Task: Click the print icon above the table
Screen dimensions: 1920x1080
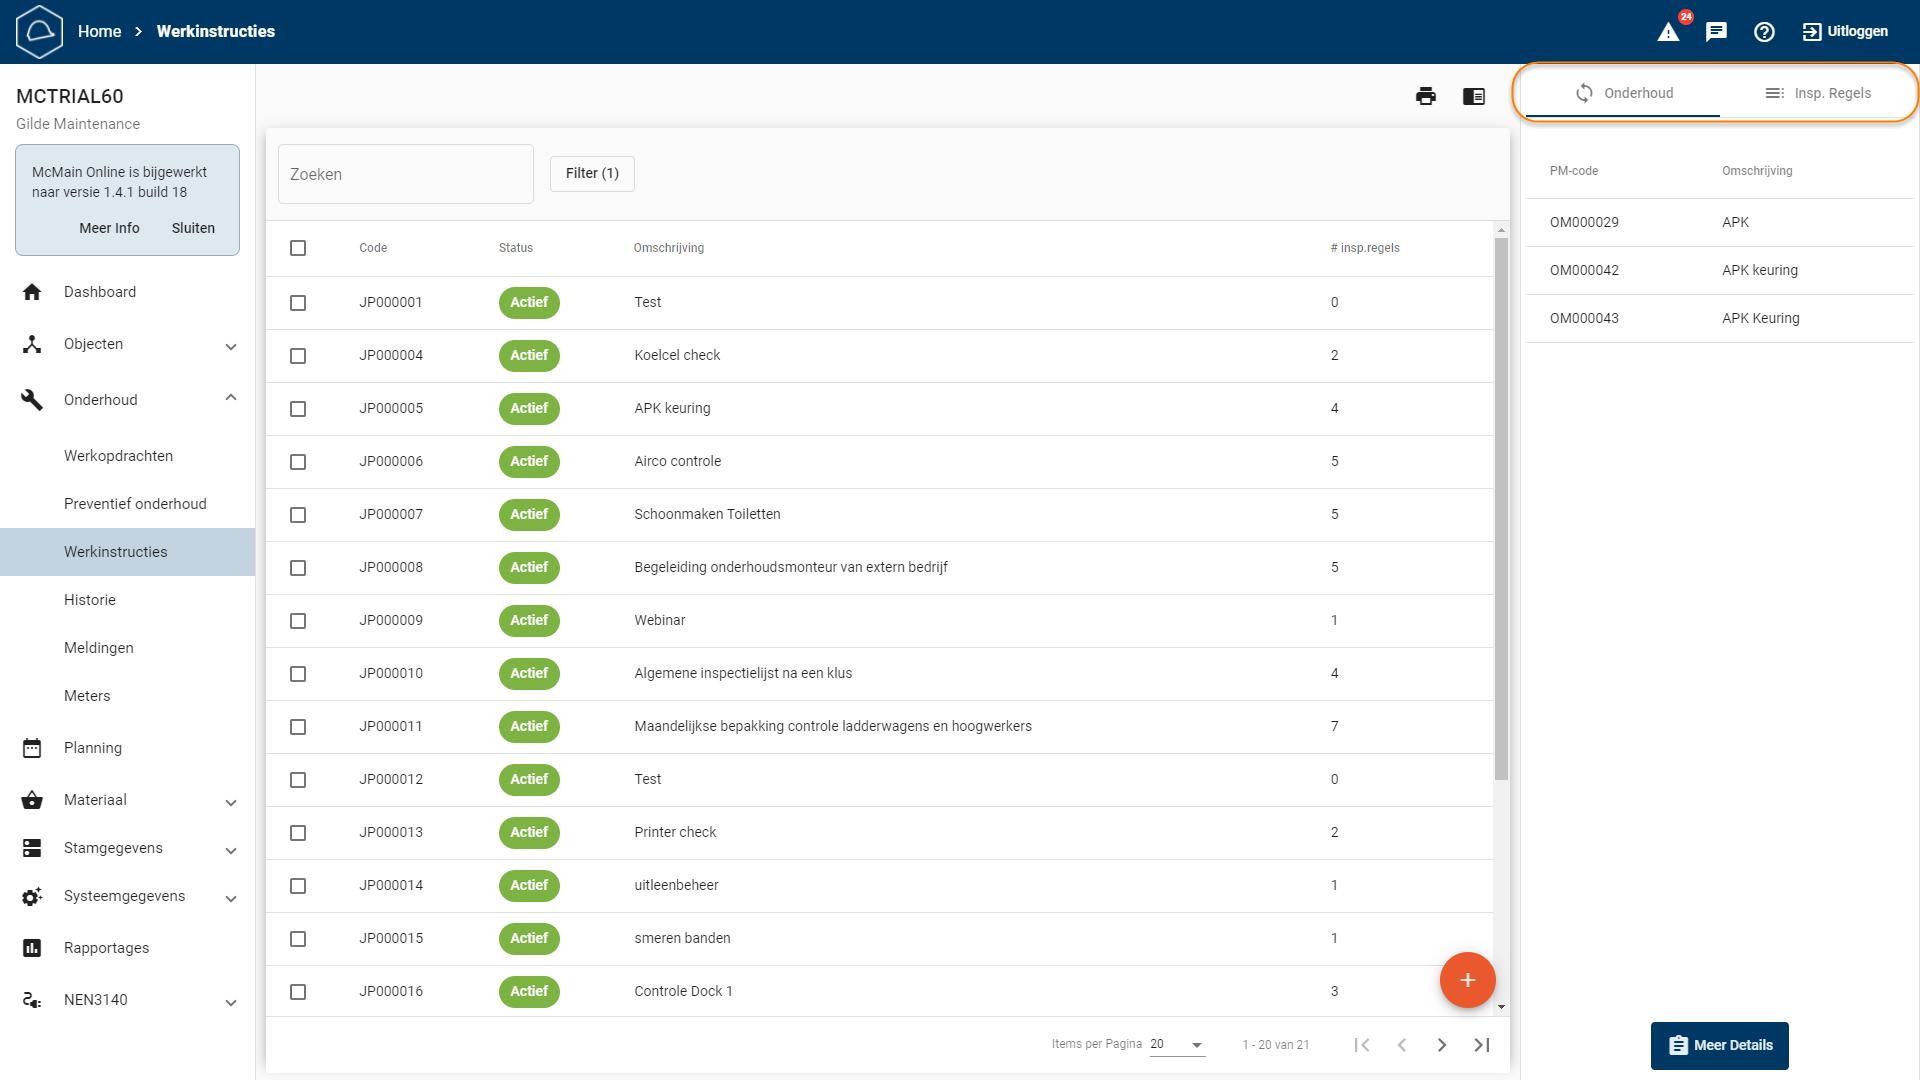Action: coord(1426,96)
